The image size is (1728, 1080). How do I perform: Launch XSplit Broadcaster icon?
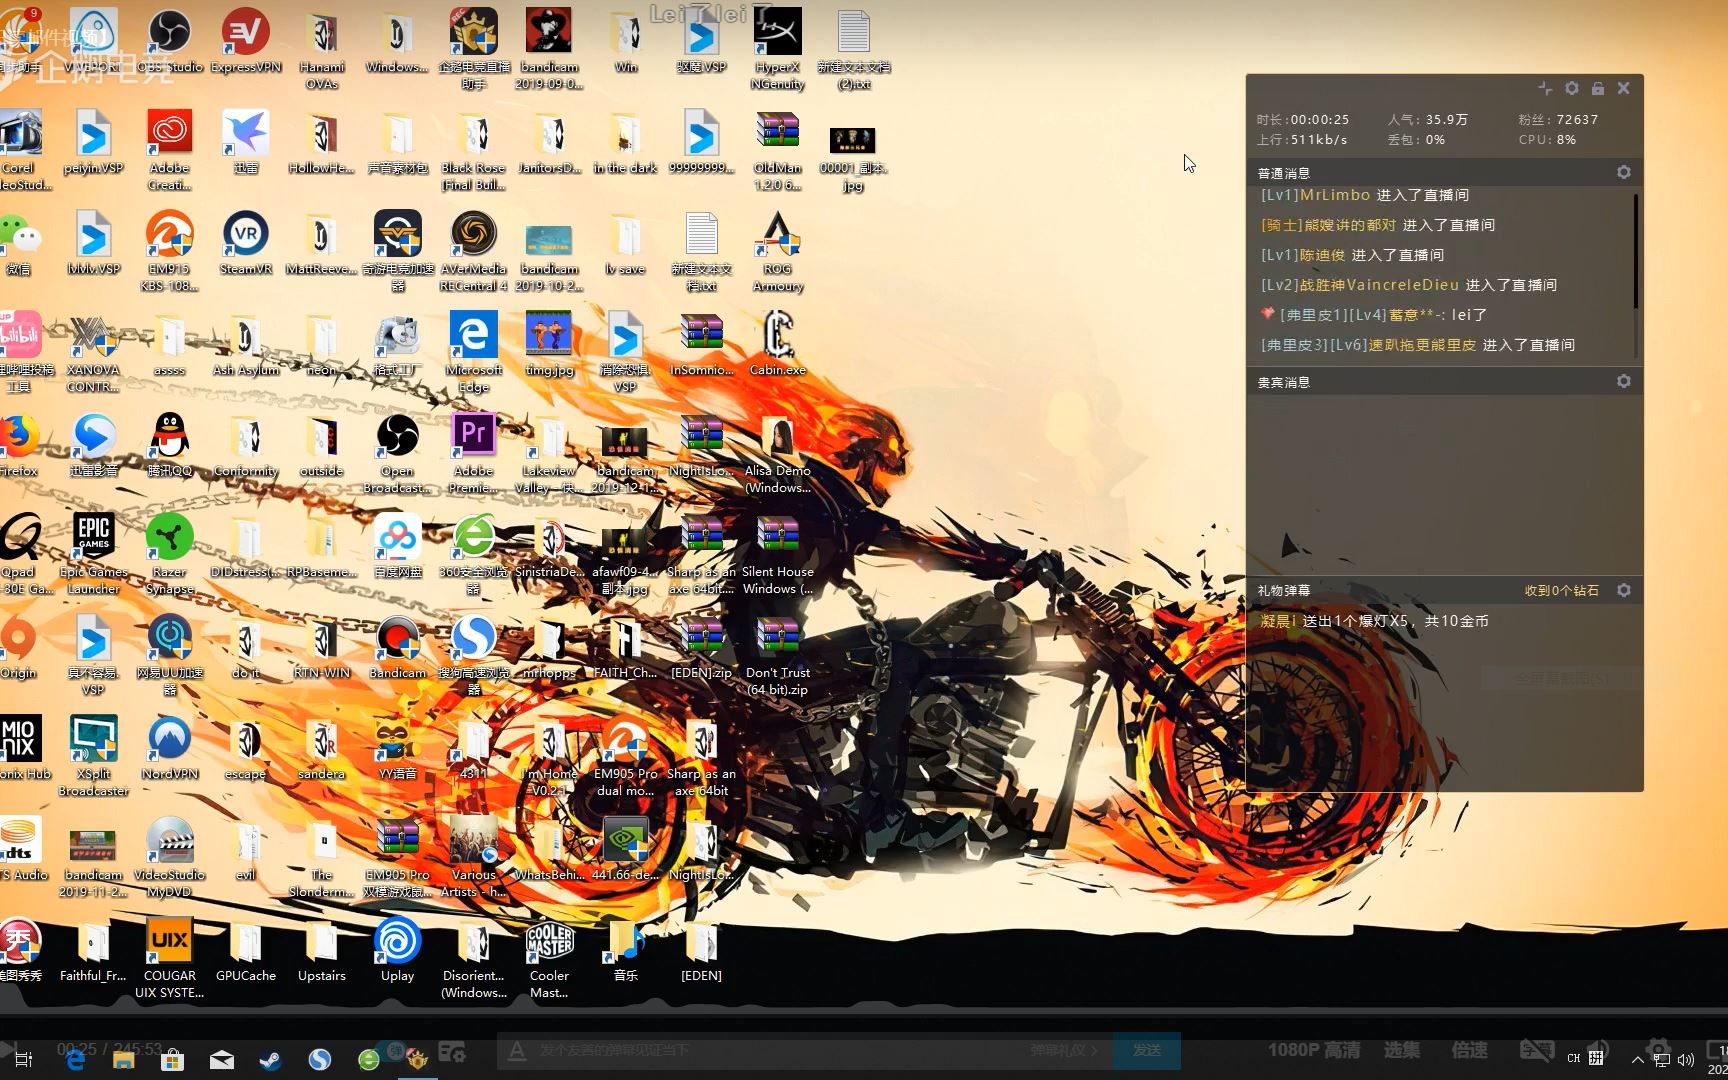(x=94, y=755)
